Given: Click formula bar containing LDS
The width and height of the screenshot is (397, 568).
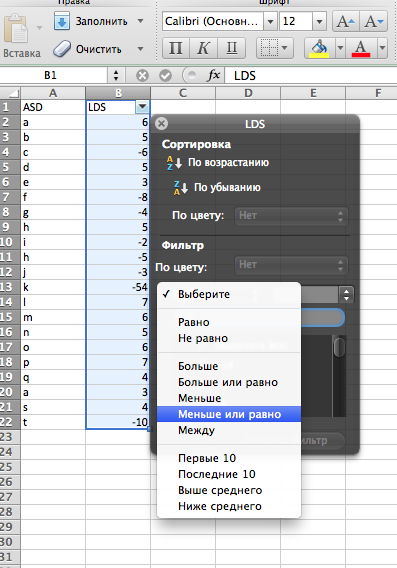Looking at the screenshot, I should [x=311, y=75].
